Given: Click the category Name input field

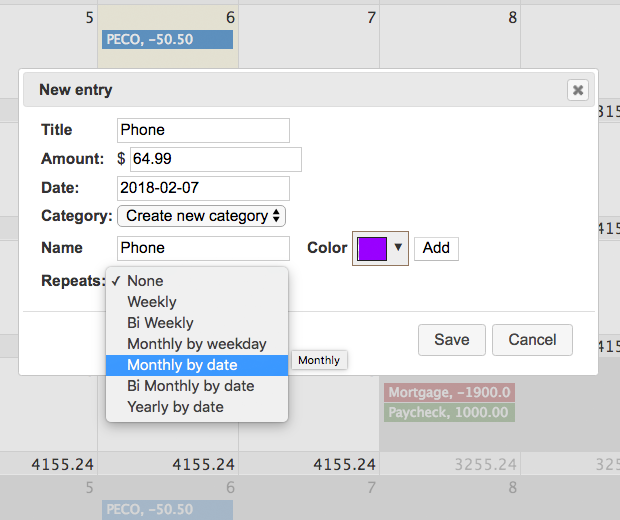Looking at the screenshot, I should (x=203, y=248).
